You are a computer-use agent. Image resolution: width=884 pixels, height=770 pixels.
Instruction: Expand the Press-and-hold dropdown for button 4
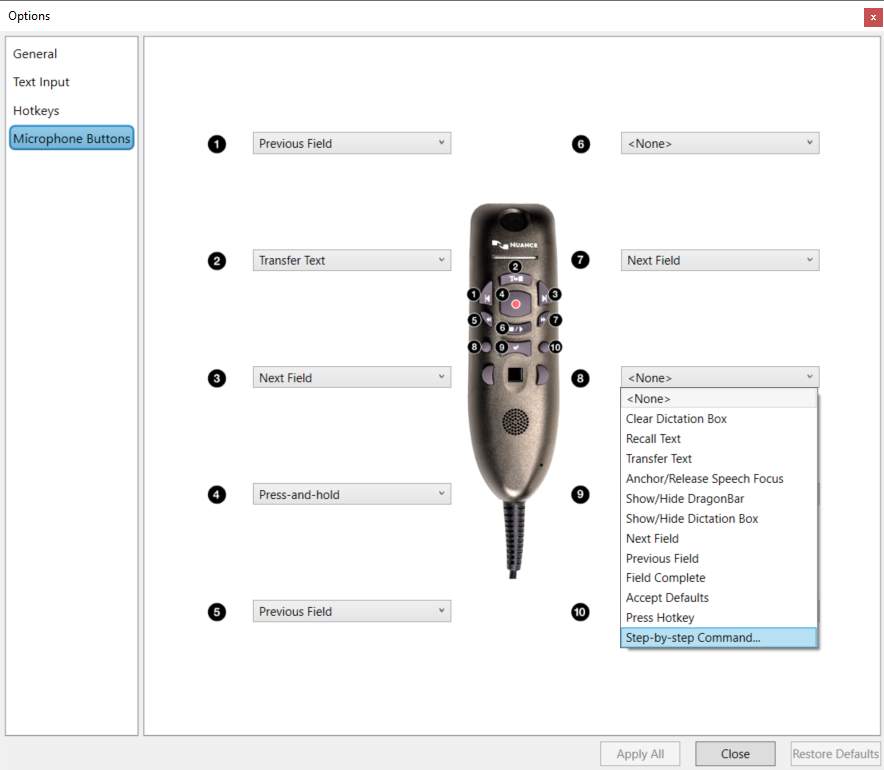[441, 494]
